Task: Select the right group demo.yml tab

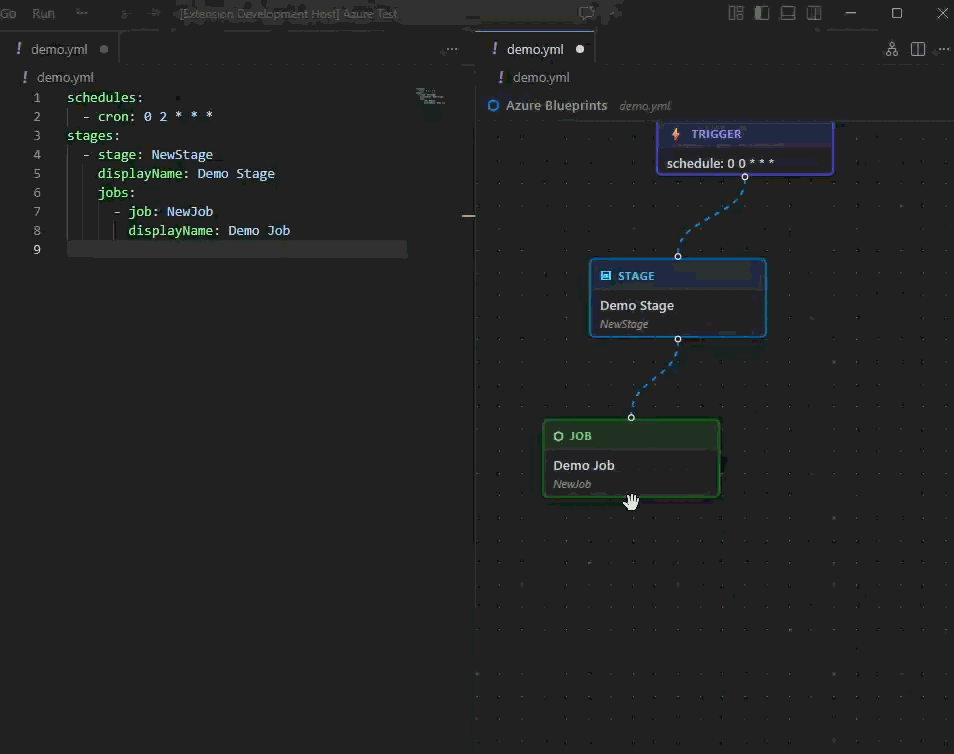Action: 535,49
